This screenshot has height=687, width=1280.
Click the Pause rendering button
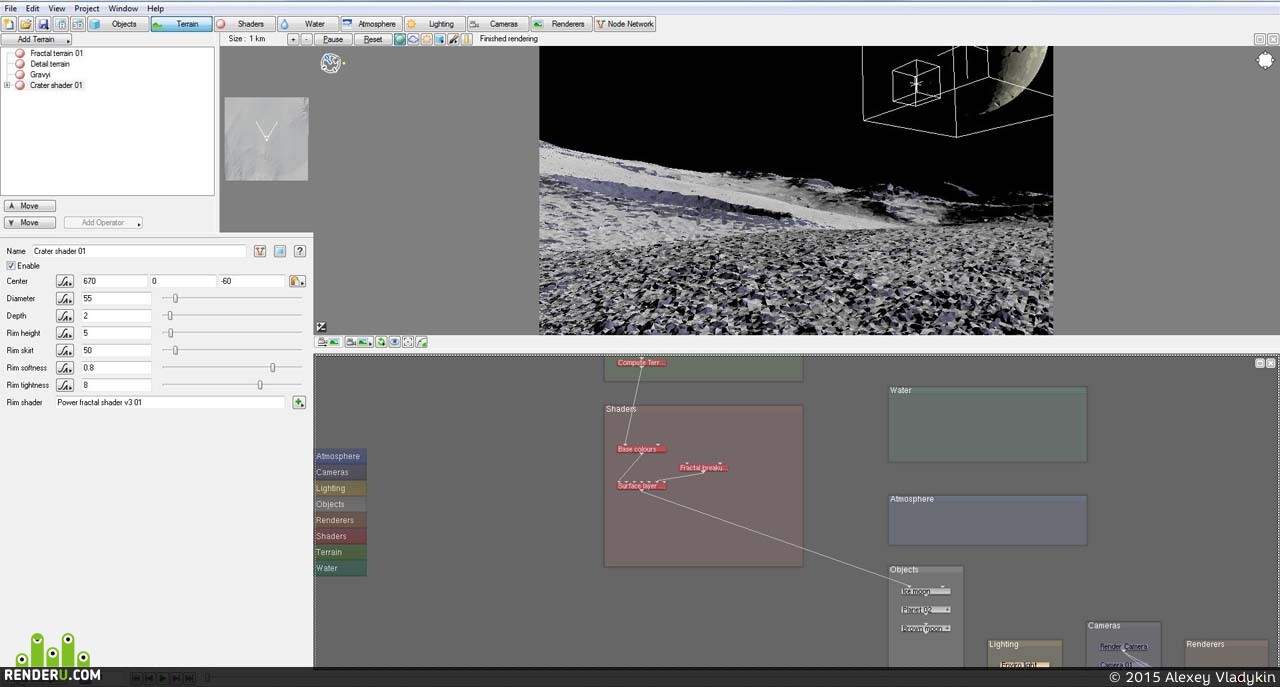click(x=333, y=39)
